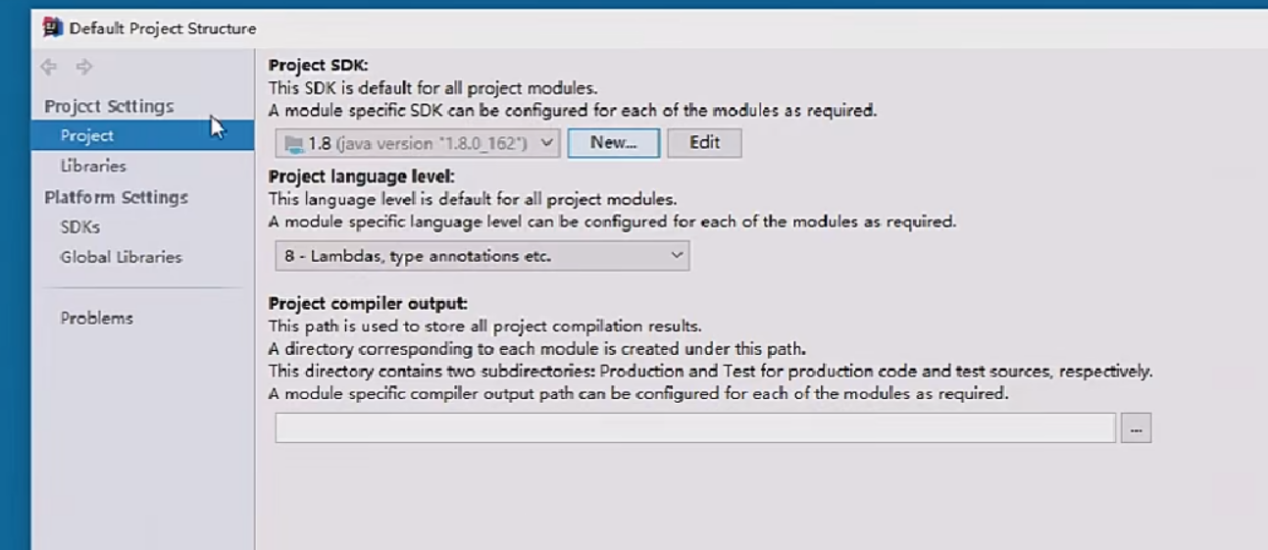Click the Project Settings section header

(109, 106)
